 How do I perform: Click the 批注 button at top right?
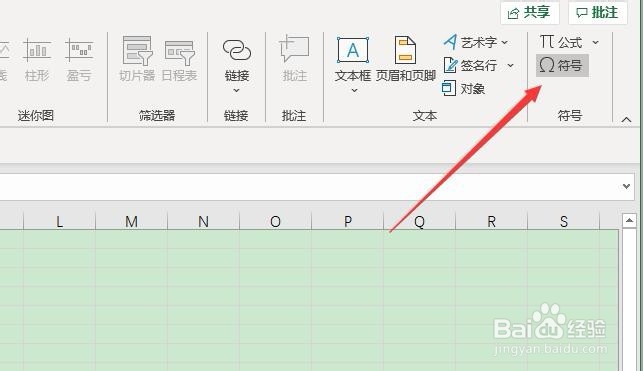coord(597,13)
